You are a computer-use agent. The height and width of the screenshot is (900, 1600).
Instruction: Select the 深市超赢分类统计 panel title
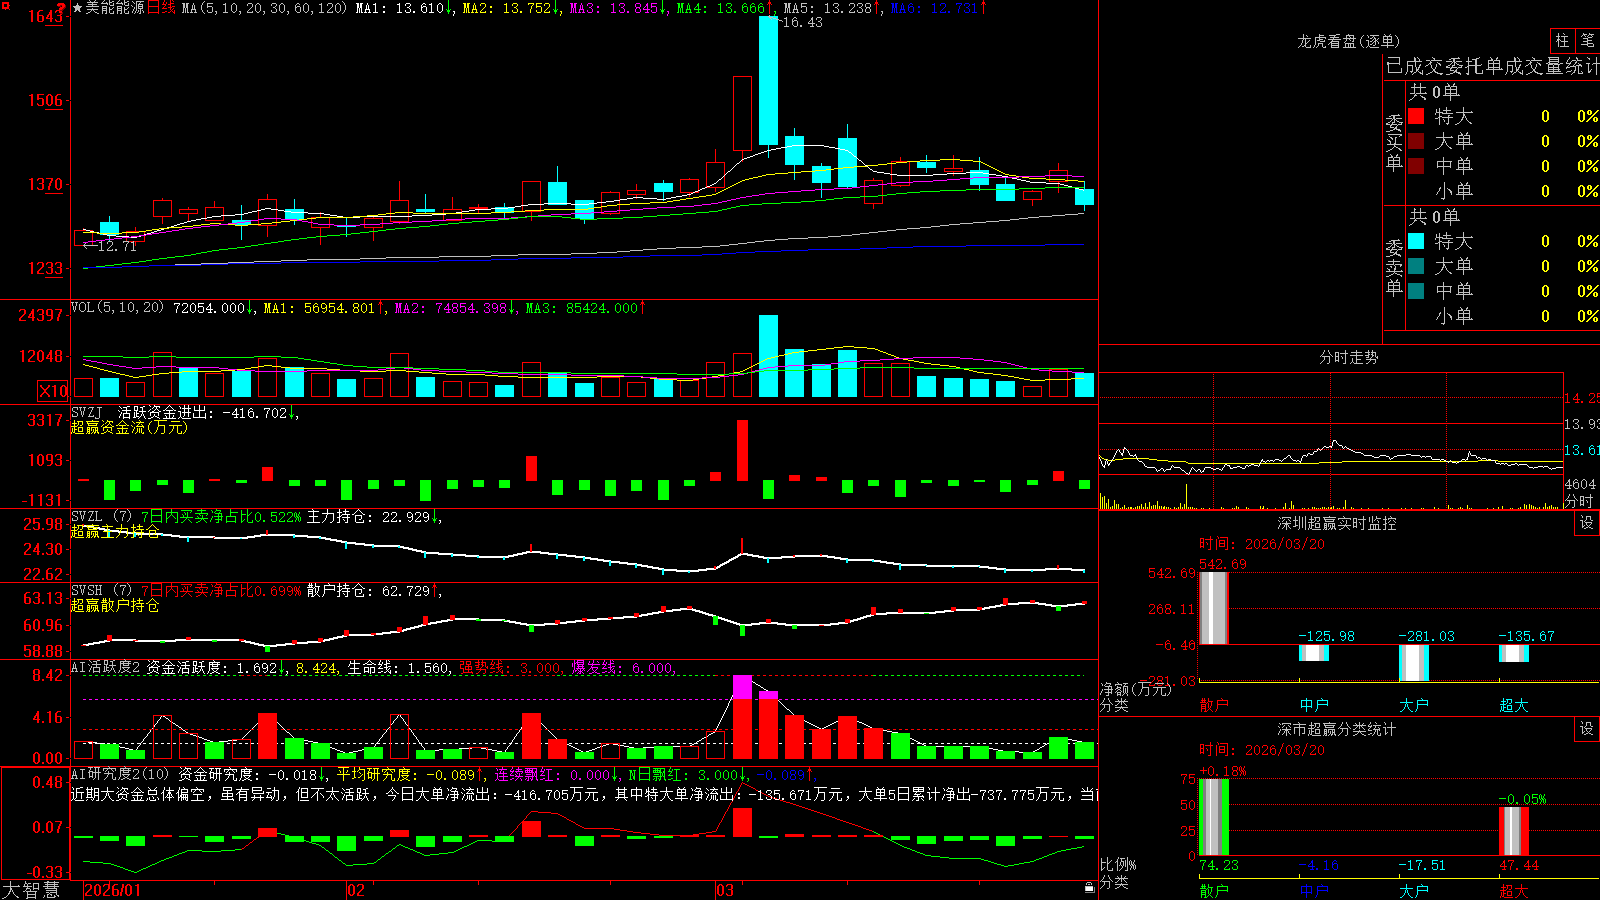(1336, 729)
